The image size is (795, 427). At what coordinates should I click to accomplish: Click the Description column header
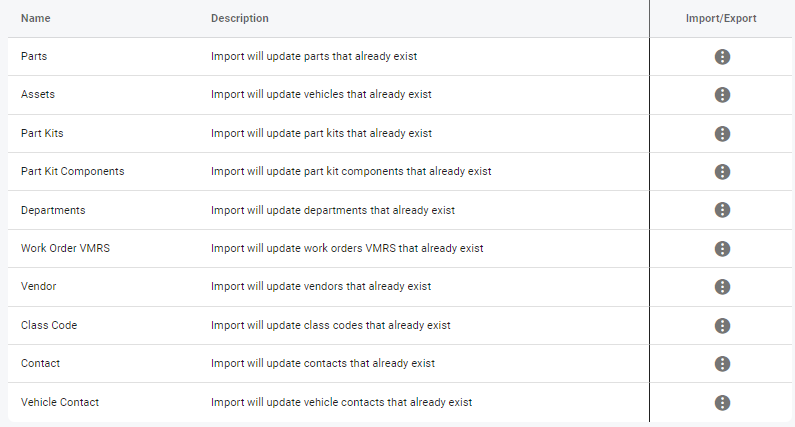[x=240, y=19]
